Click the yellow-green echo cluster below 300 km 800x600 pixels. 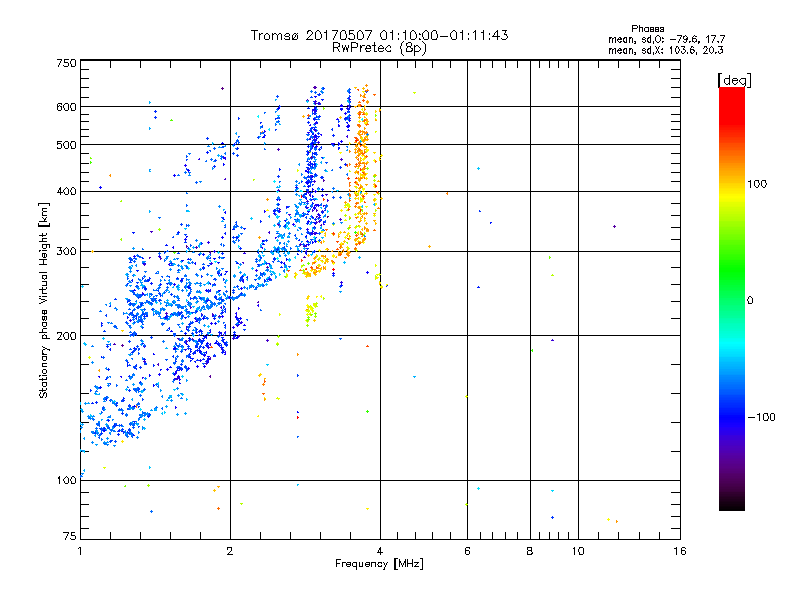pos(312,311)
